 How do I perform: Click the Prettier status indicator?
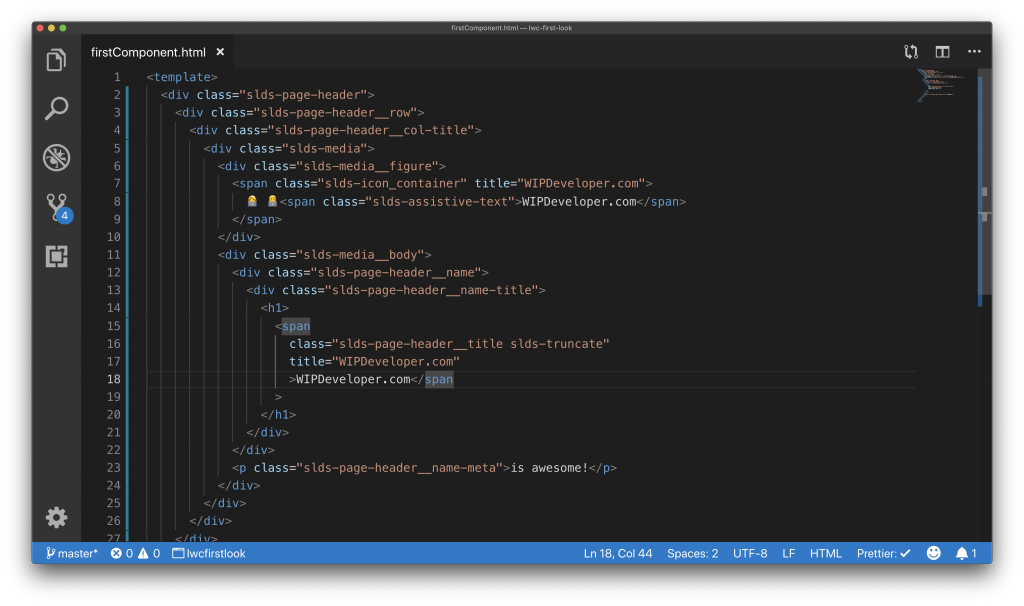(884, 553)
